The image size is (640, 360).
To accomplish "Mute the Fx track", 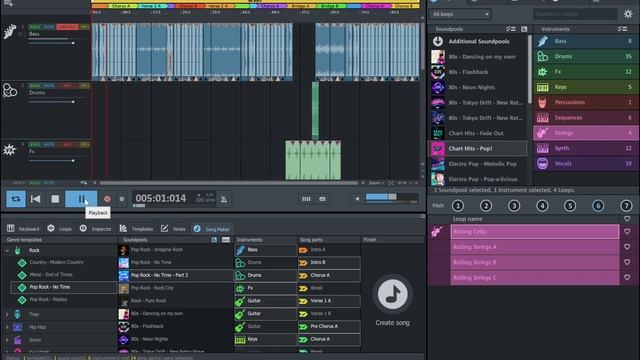I will [49, 144].
